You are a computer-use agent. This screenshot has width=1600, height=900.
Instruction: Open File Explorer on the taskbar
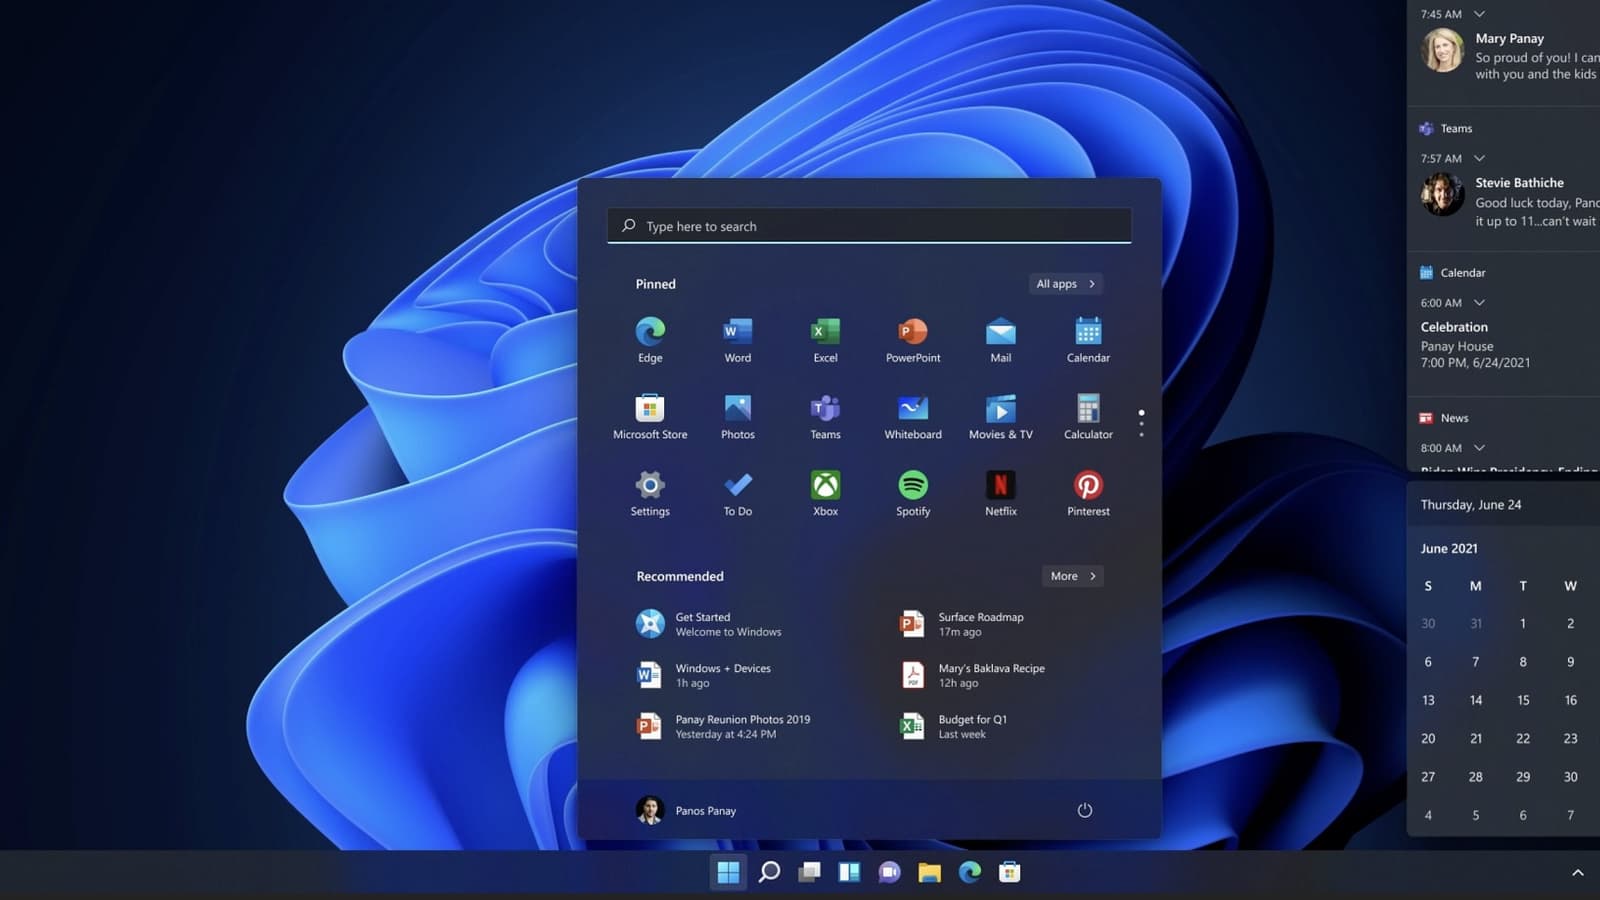(930, 872)
